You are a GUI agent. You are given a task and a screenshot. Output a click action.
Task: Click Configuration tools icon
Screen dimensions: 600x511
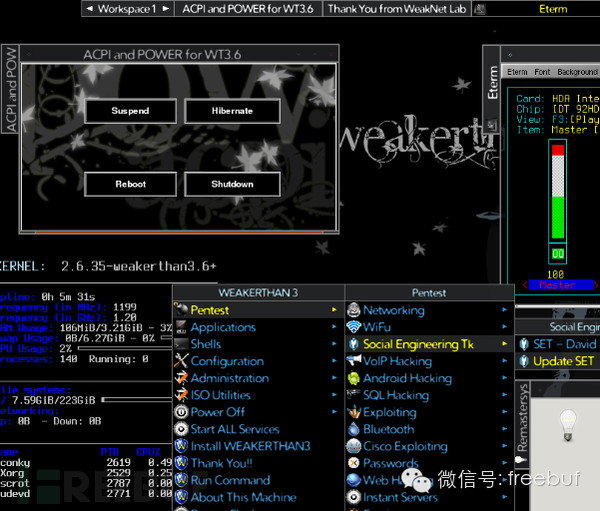point(181,361)
